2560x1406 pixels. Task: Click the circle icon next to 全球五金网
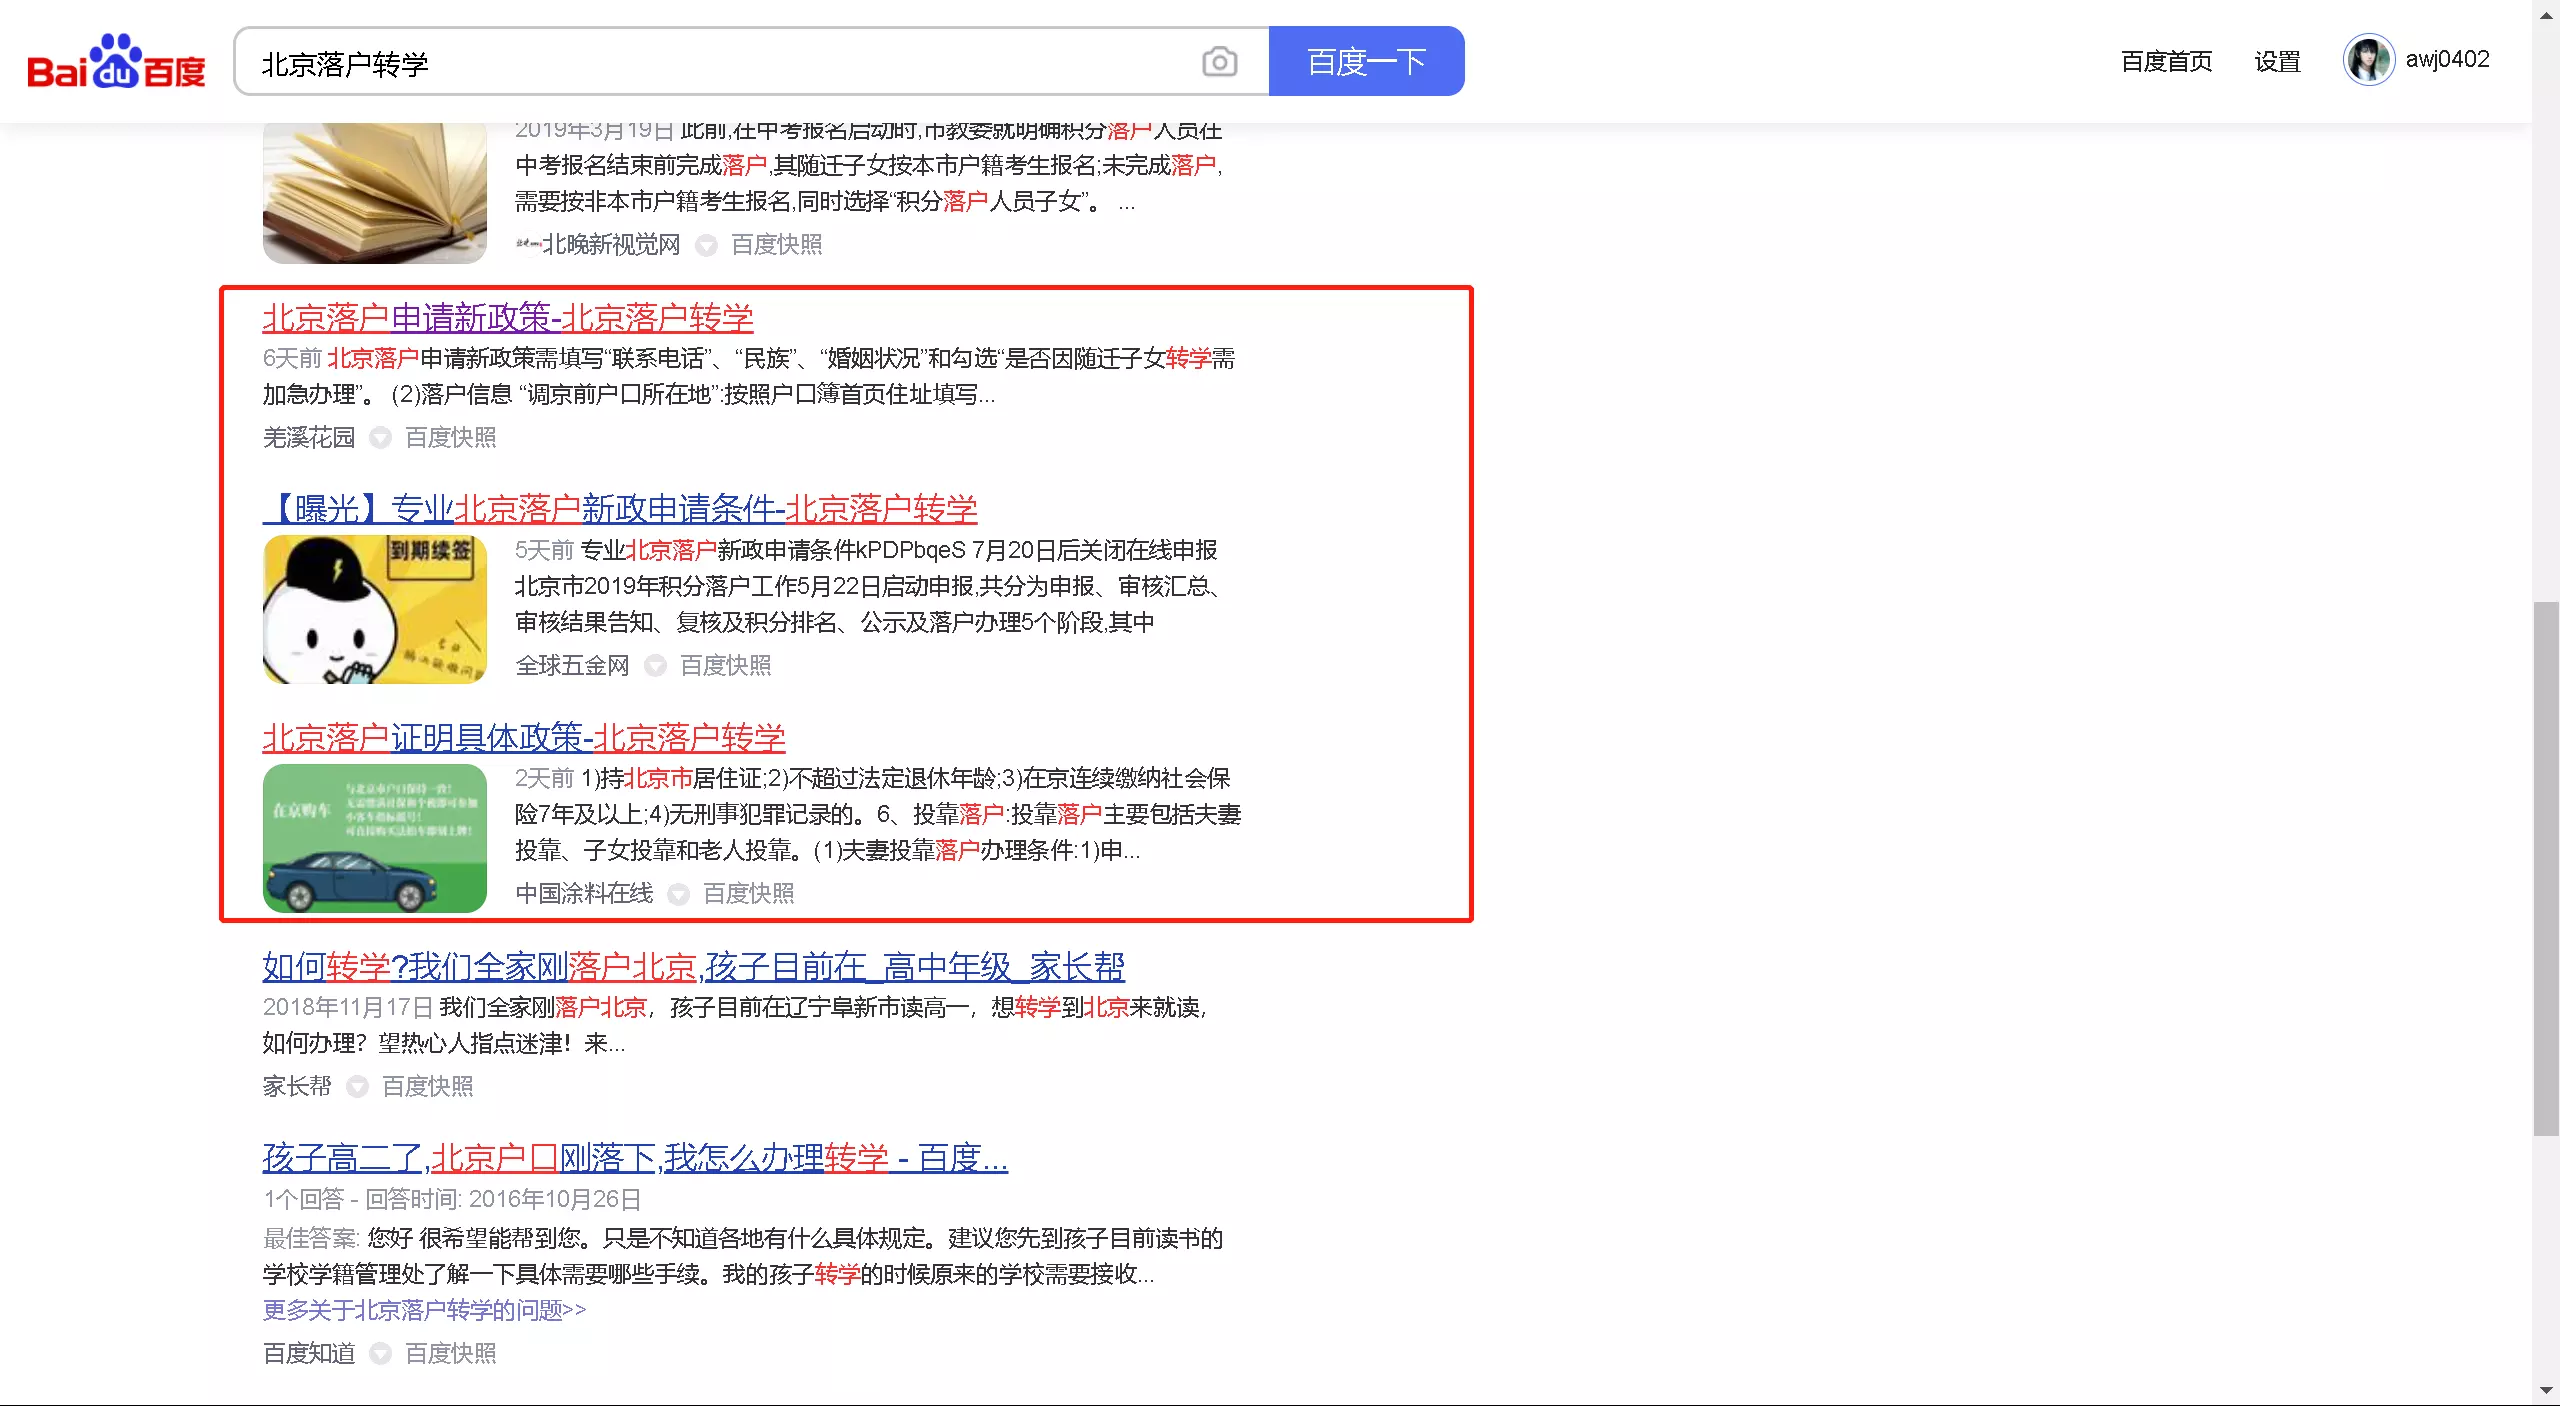pos(656,666)
